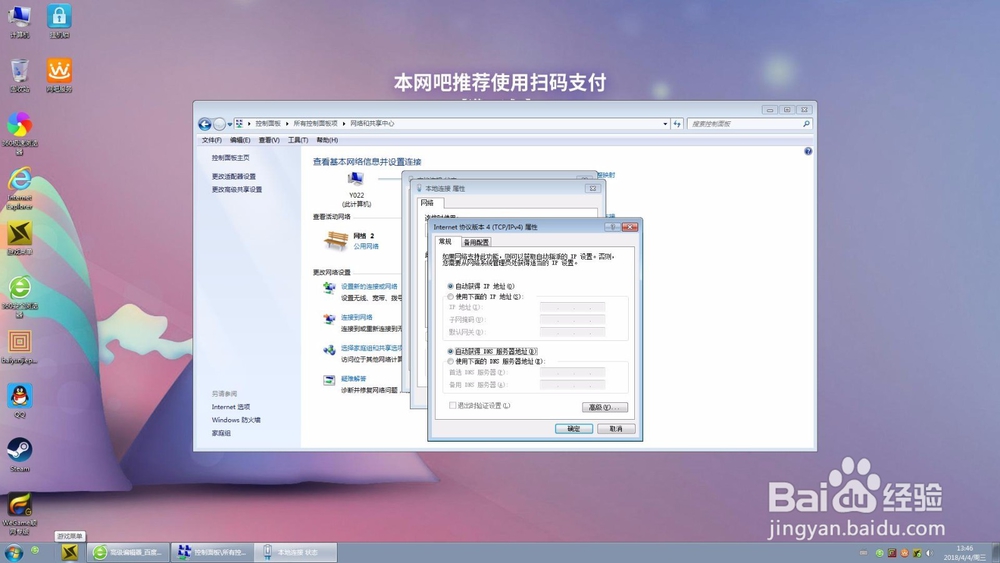Click the bench public network icon
The image size is (1000, 563).
tap(336, 240)
